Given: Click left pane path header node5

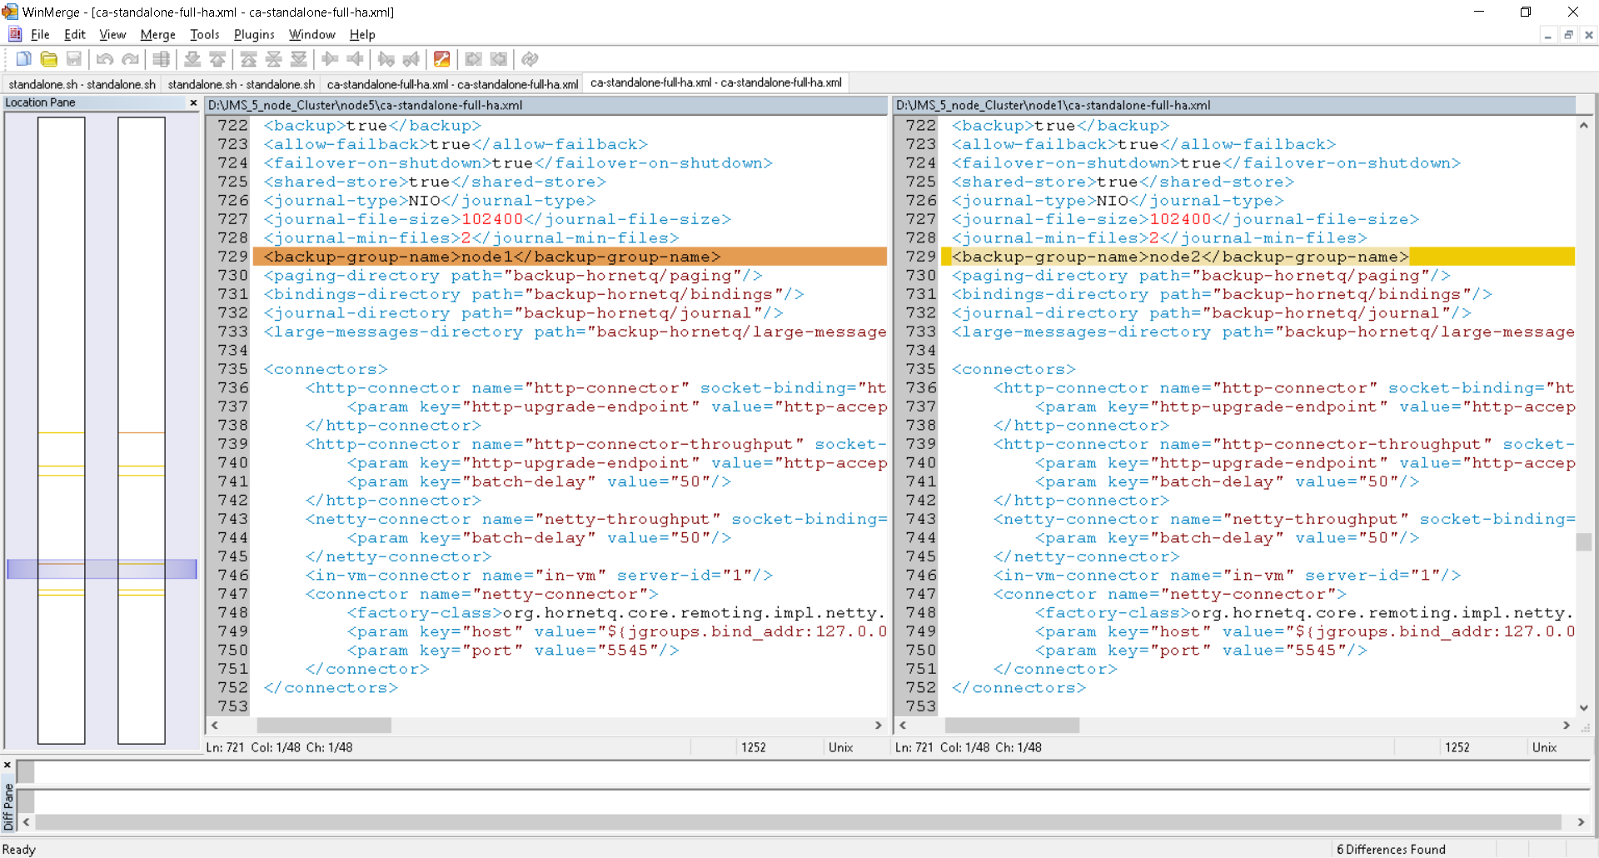Looking at the screenshot, I should tap(546, 105).
